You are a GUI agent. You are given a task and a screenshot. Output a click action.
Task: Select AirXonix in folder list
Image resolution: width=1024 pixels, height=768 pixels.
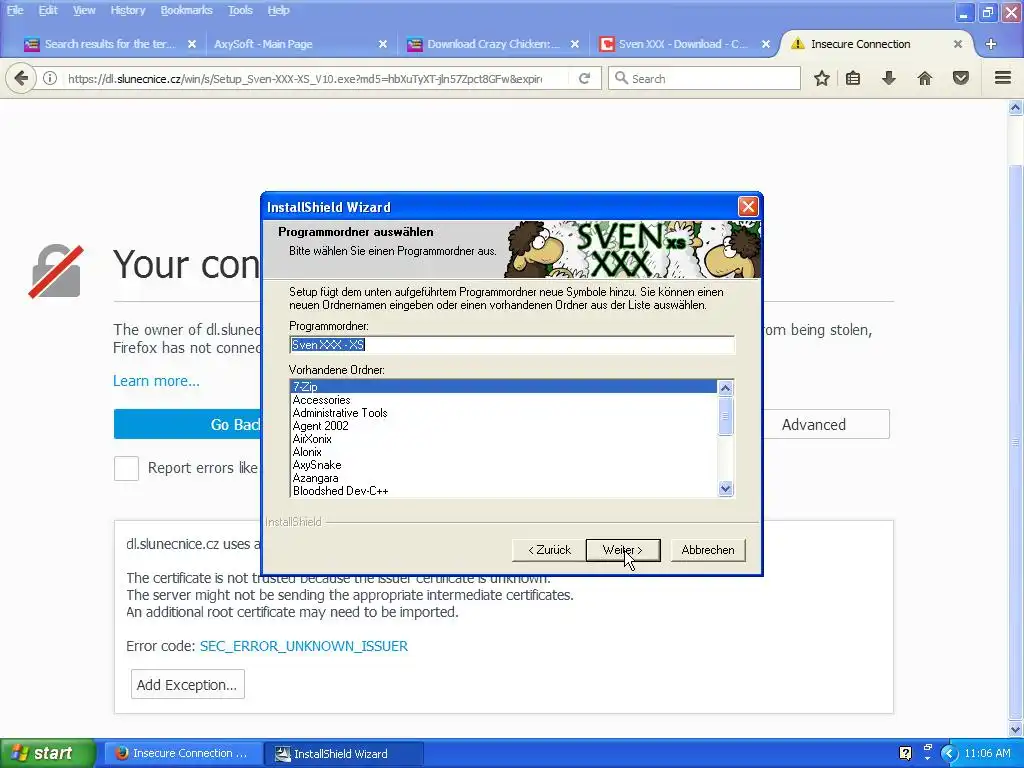503,439
